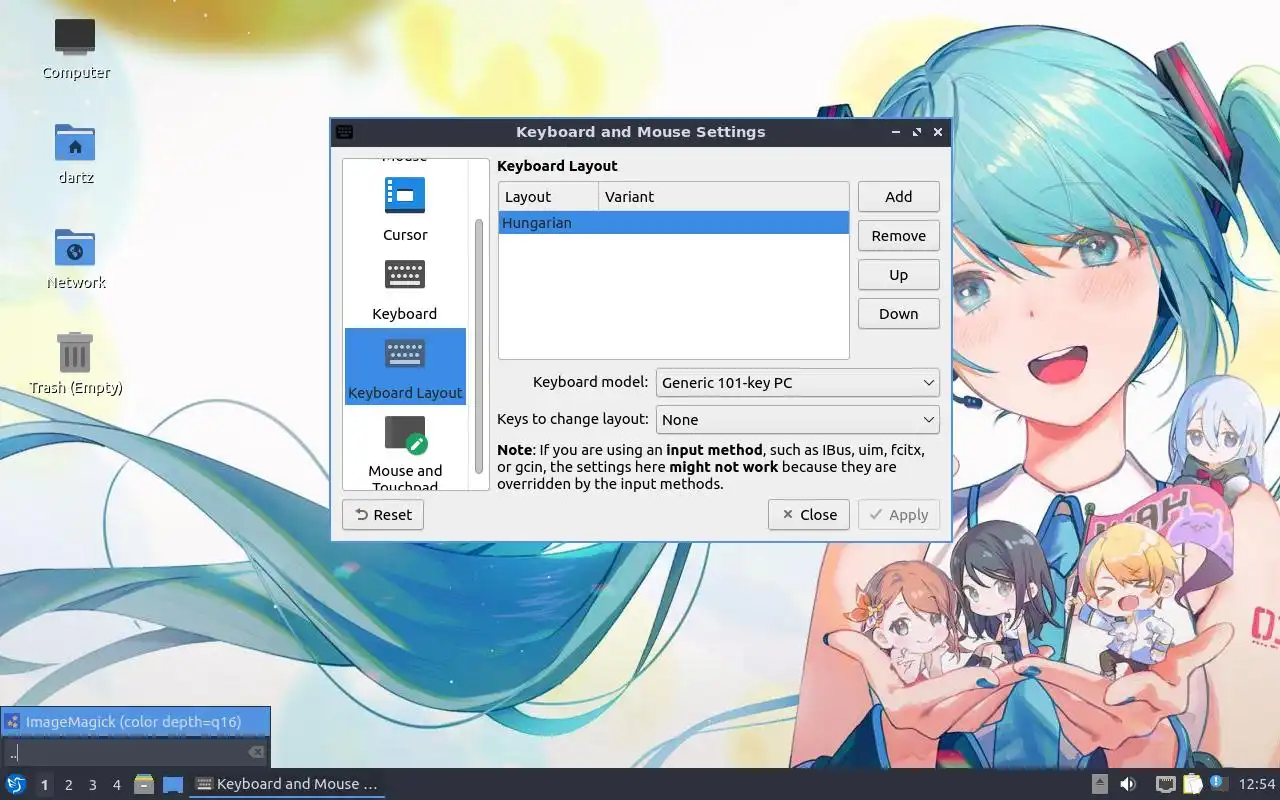This screenshot has width=1280, height=800.
Task: Switch to workspace 1
Action: pos(44,785)
